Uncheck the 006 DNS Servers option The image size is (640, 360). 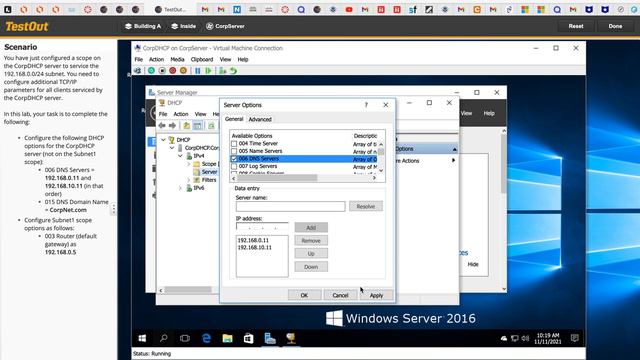234,159
